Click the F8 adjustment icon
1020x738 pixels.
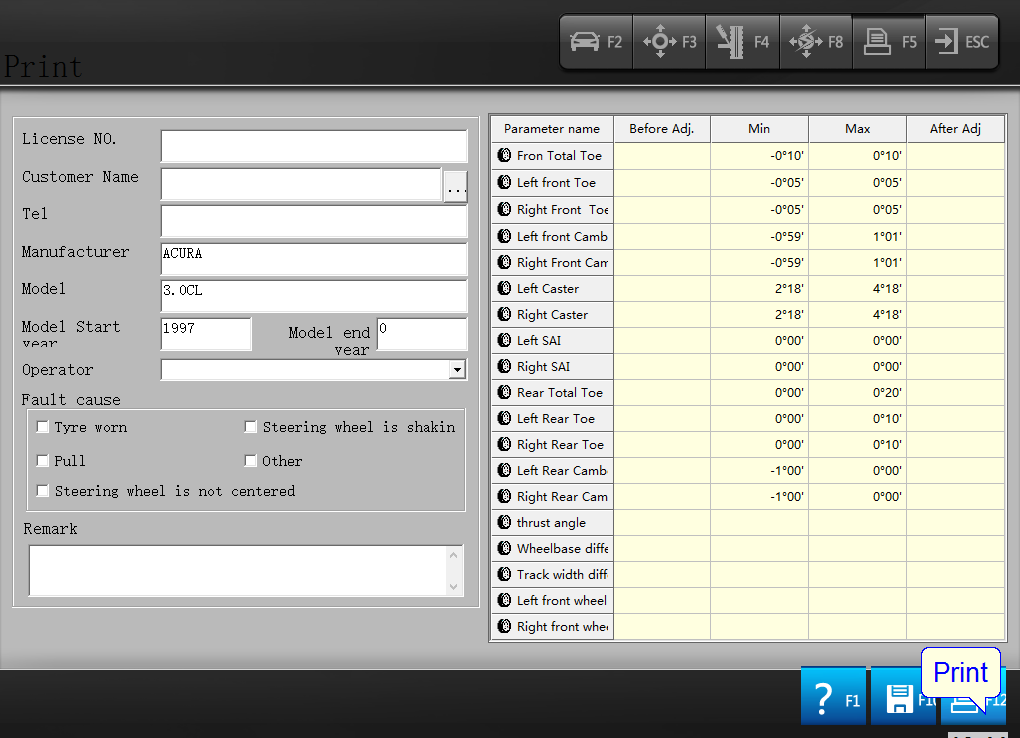[816, 42]
